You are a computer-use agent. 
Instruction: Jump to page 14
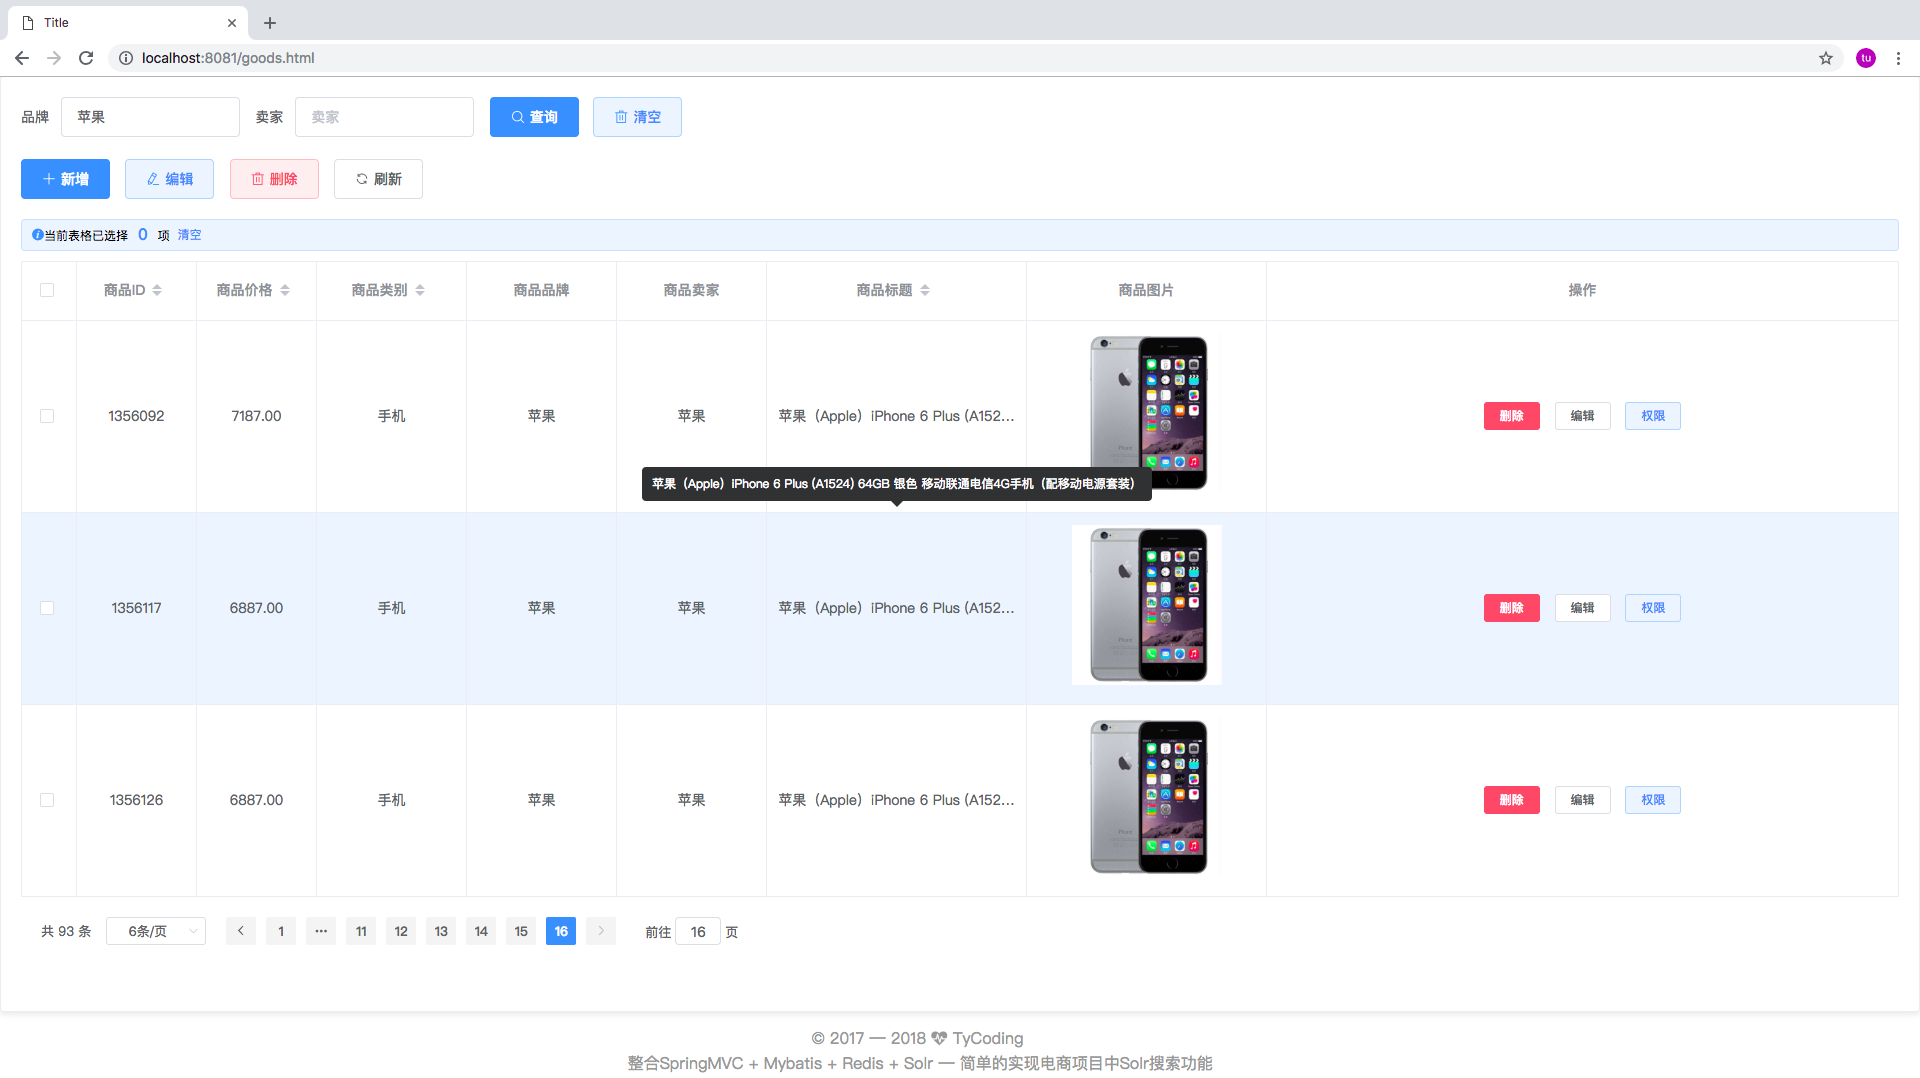click(481, 931)
